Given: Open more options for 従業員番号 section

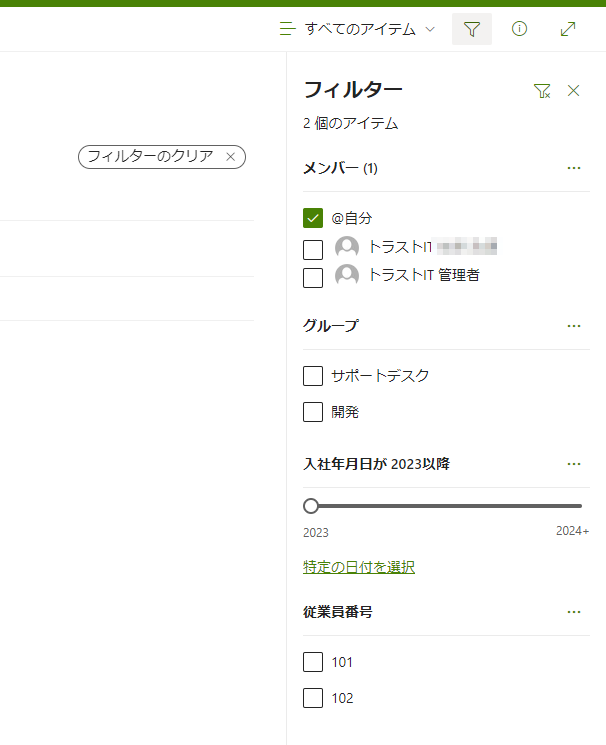Looking at the screenshot, I should click(574, 612).
